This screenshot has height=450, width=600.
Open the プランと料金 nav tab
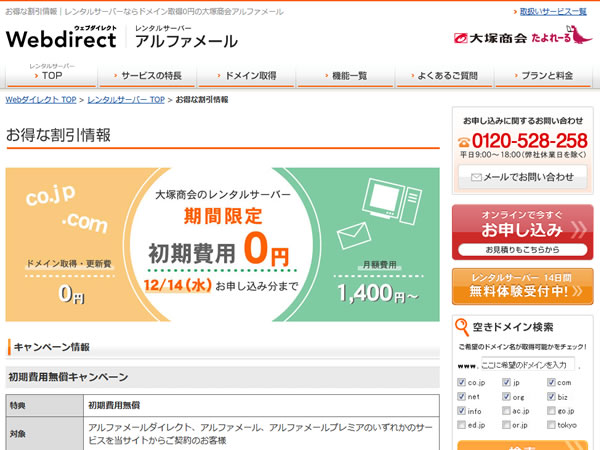543,74
